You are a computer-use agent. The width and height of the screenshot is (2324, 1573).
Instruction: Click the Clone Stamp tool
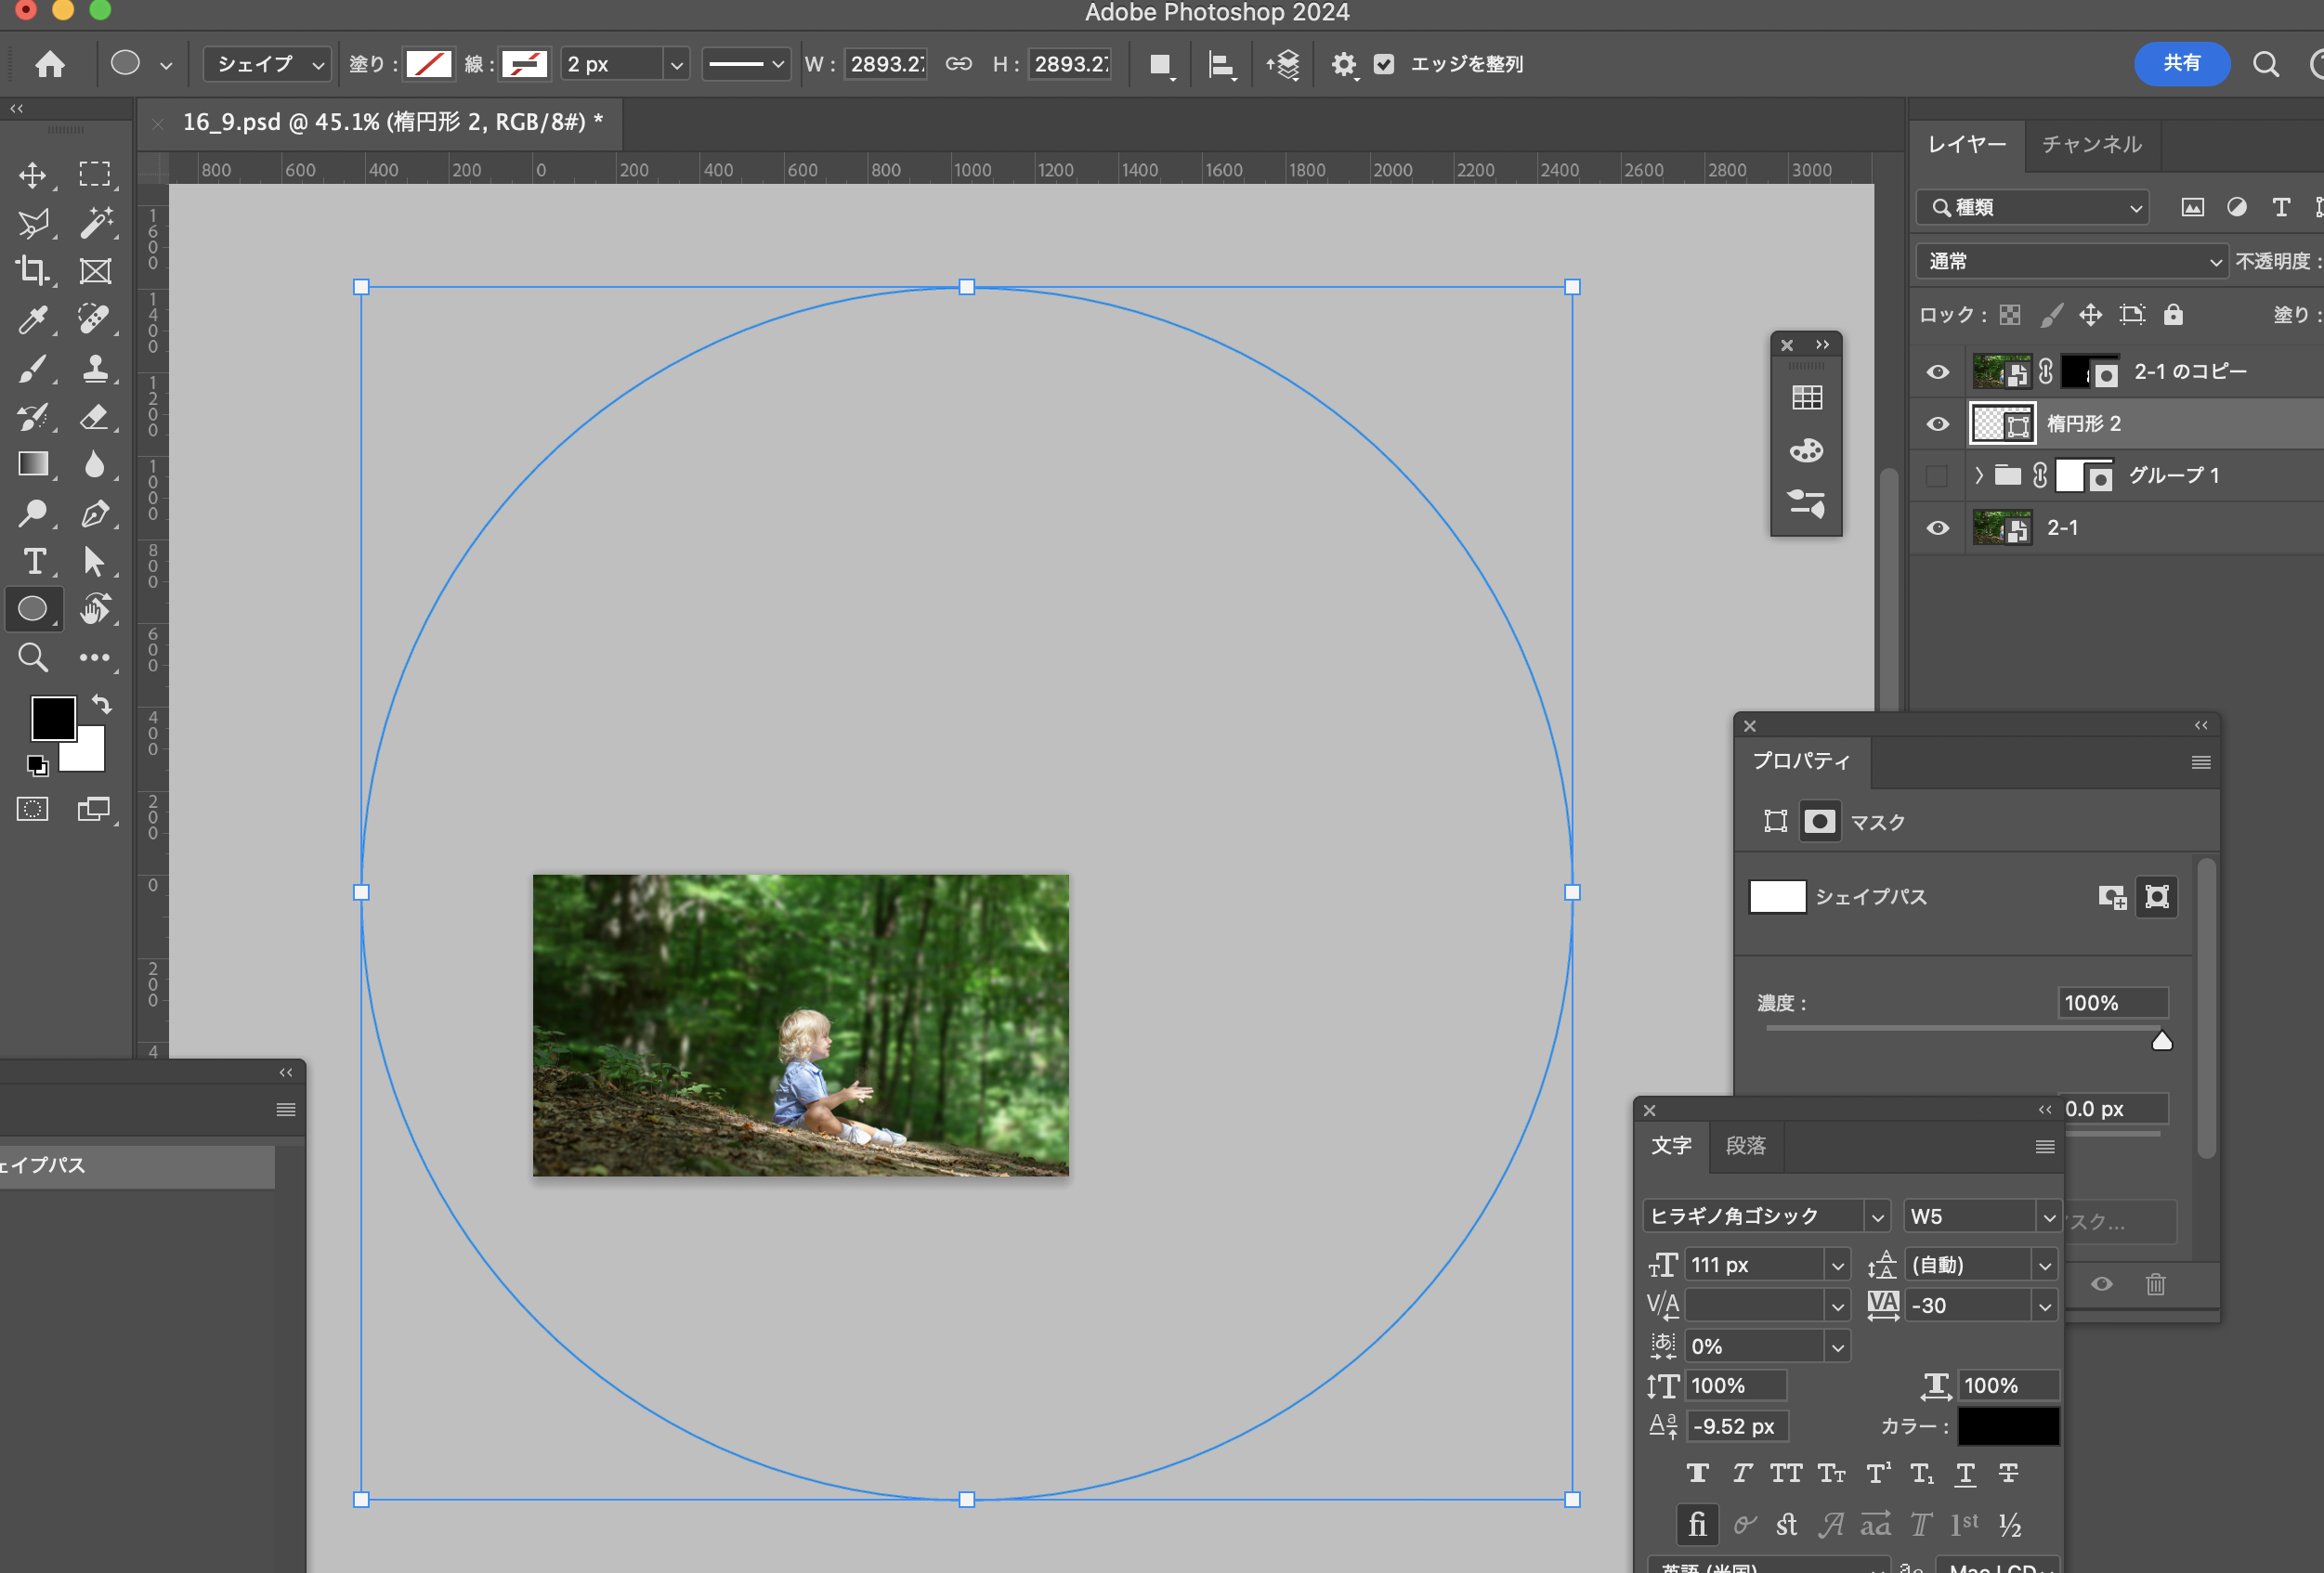pos(95,368)
